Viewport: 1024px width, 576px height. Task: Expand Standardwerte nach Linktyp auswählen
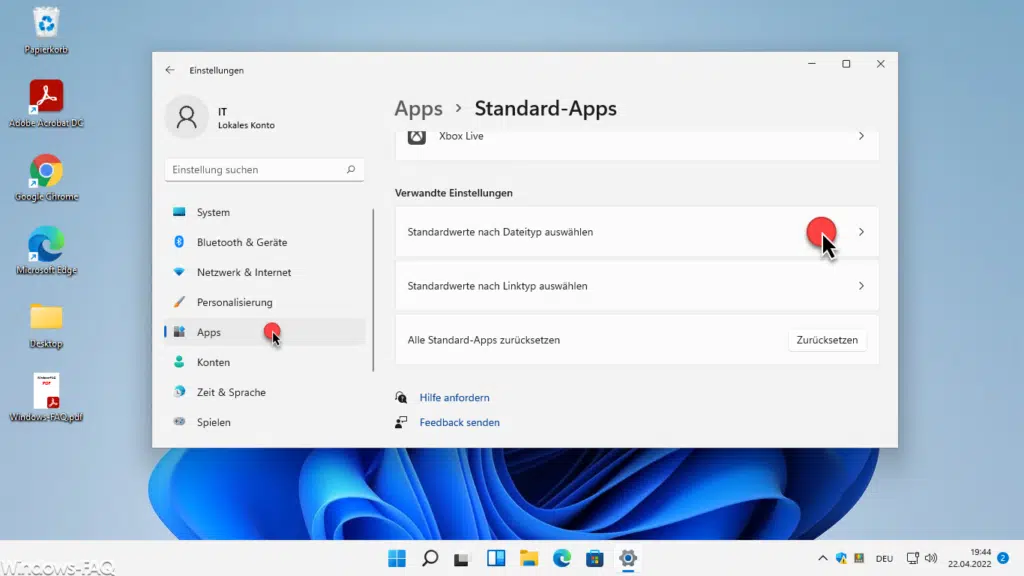pos(860,286)
